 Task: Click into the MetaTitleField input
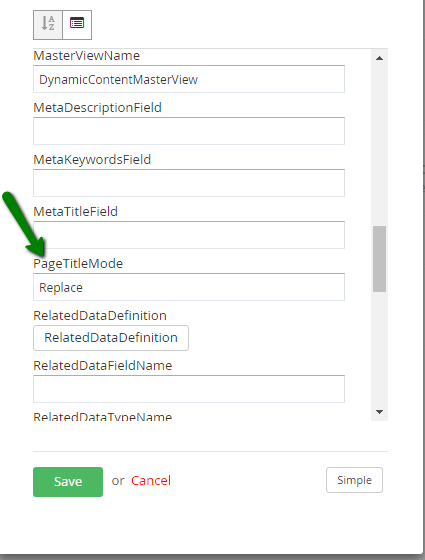189,235
